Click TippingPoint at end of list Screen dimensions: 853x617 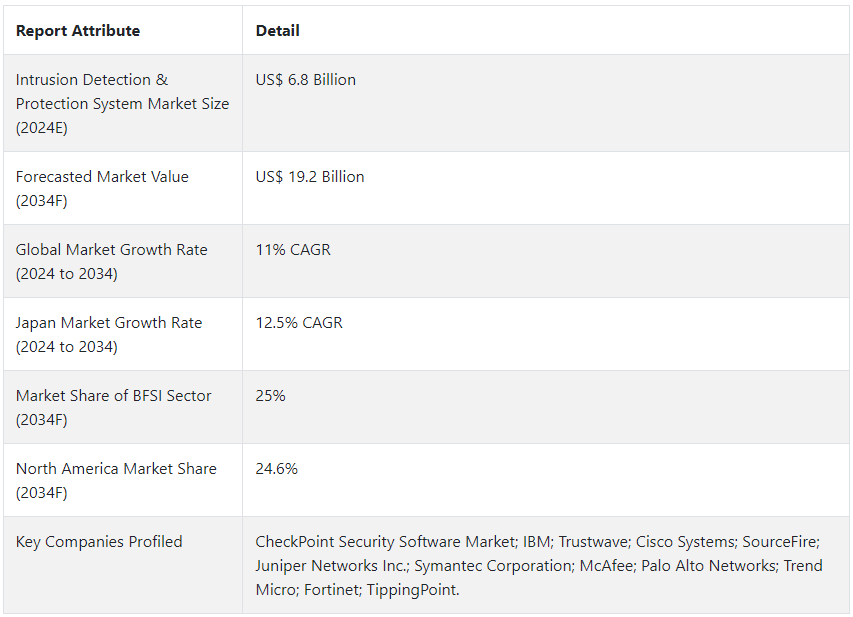pos(413,590)
